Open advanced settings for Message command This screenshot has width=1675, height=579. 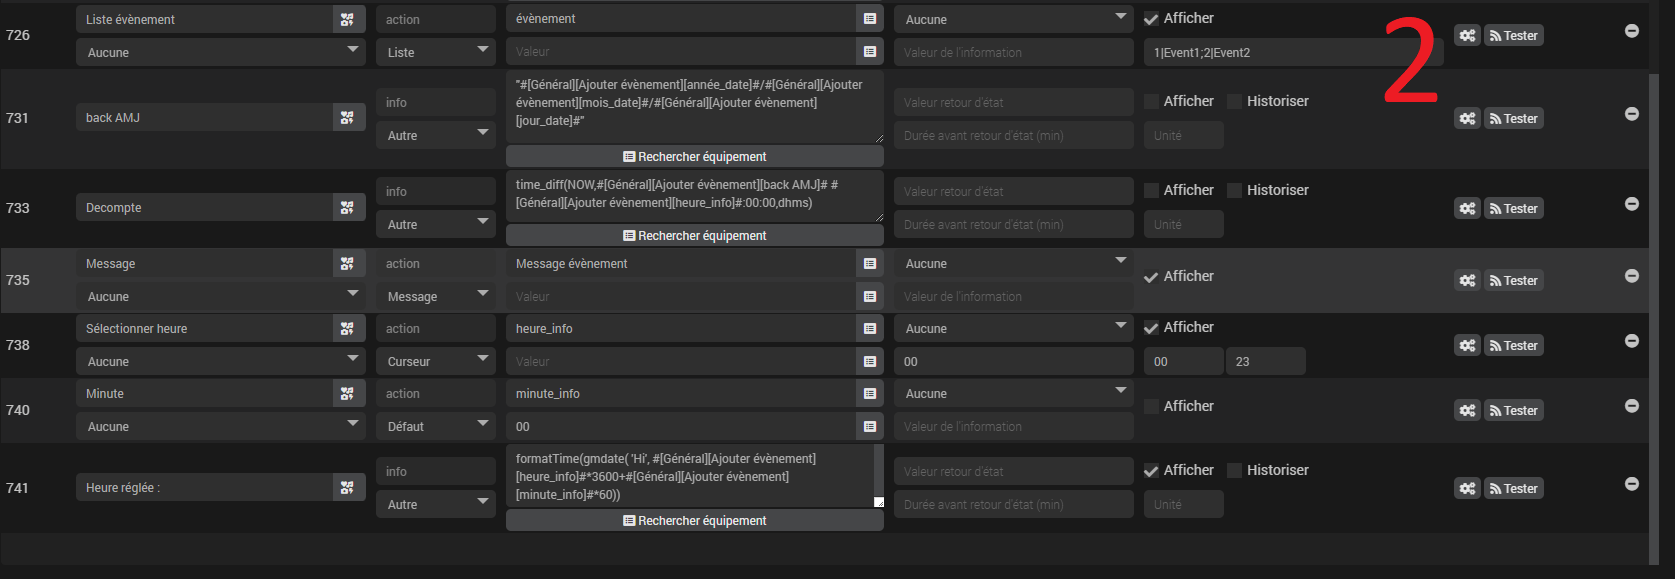coord(1467,281)
